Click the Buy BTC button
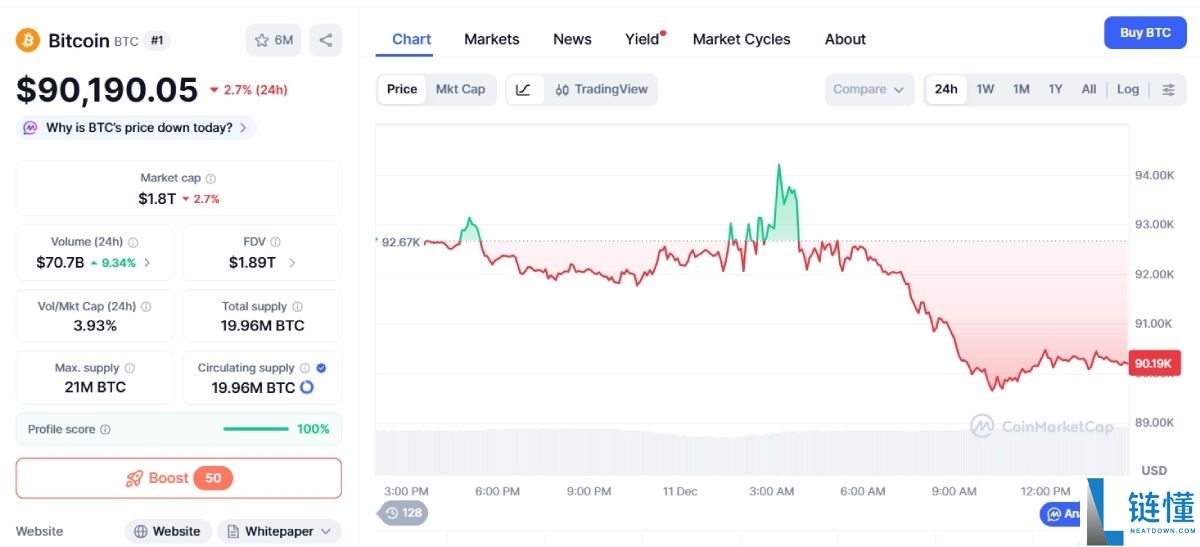 pos(1144,33)
